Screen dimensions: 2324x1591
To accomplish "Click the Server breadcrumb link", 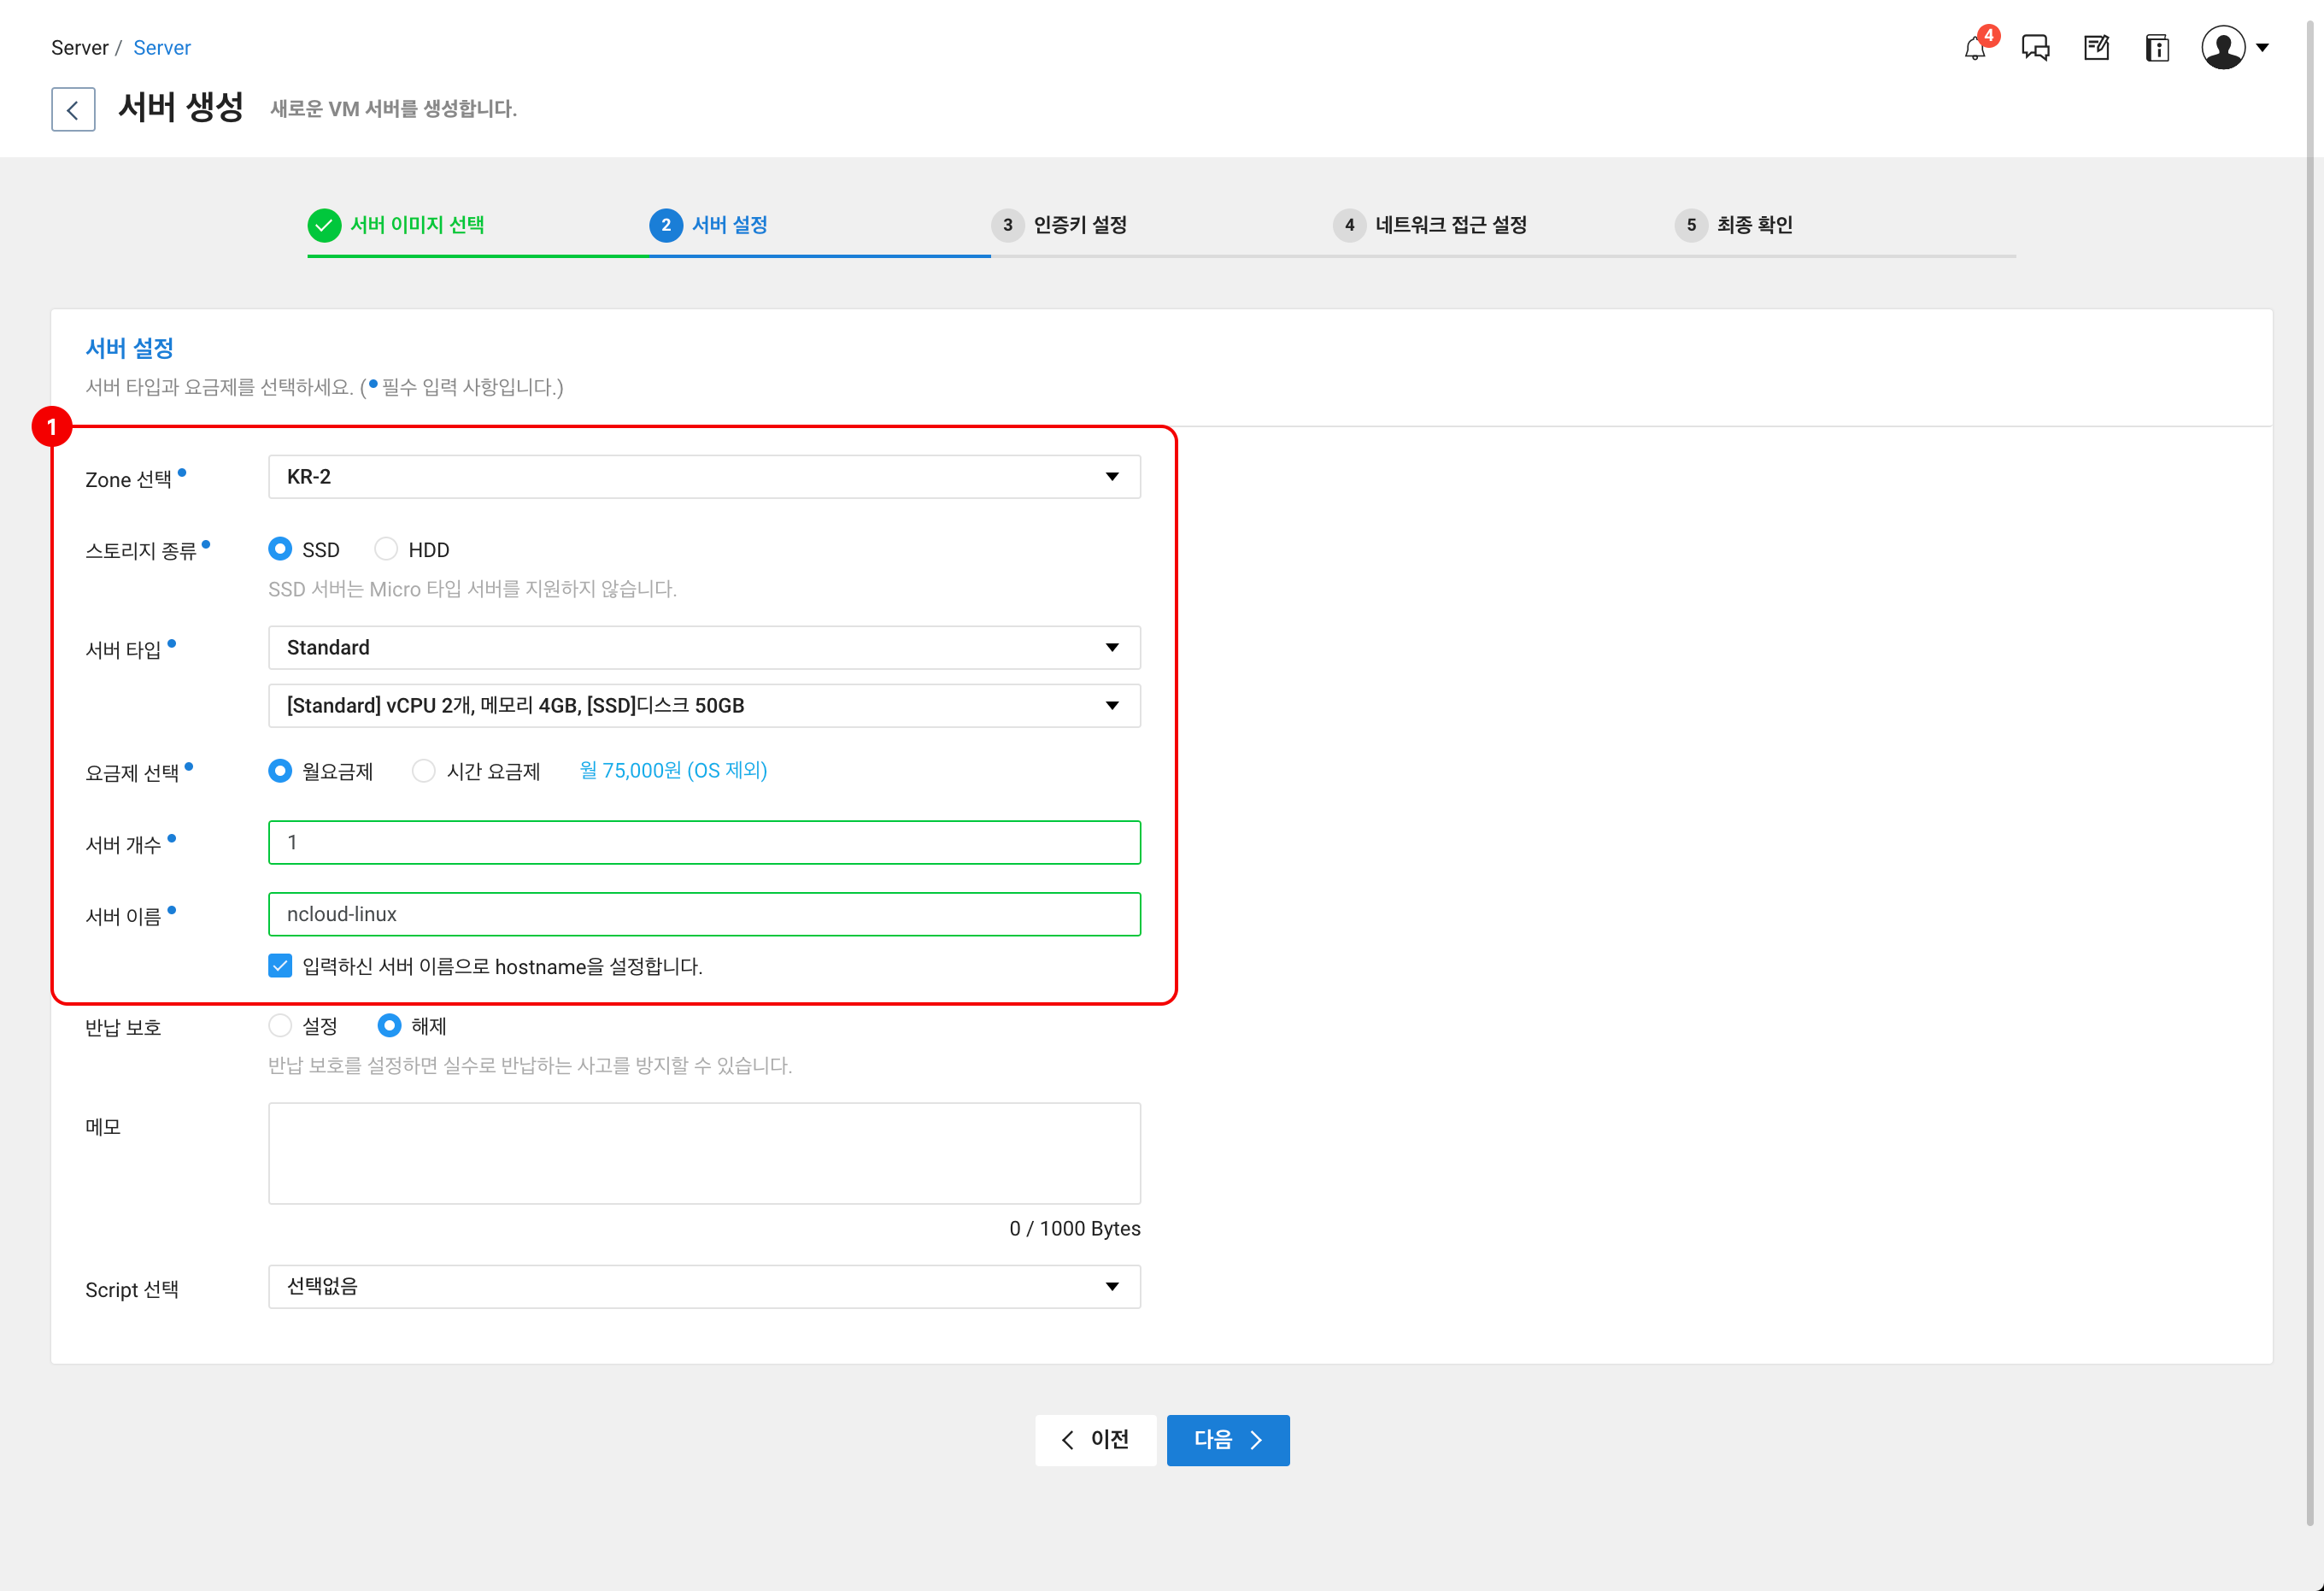I will click(162, 48).
